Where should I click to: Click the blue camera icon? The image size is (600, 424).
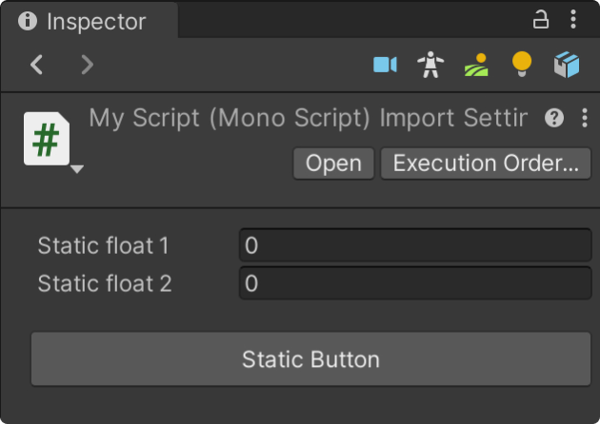385,65
